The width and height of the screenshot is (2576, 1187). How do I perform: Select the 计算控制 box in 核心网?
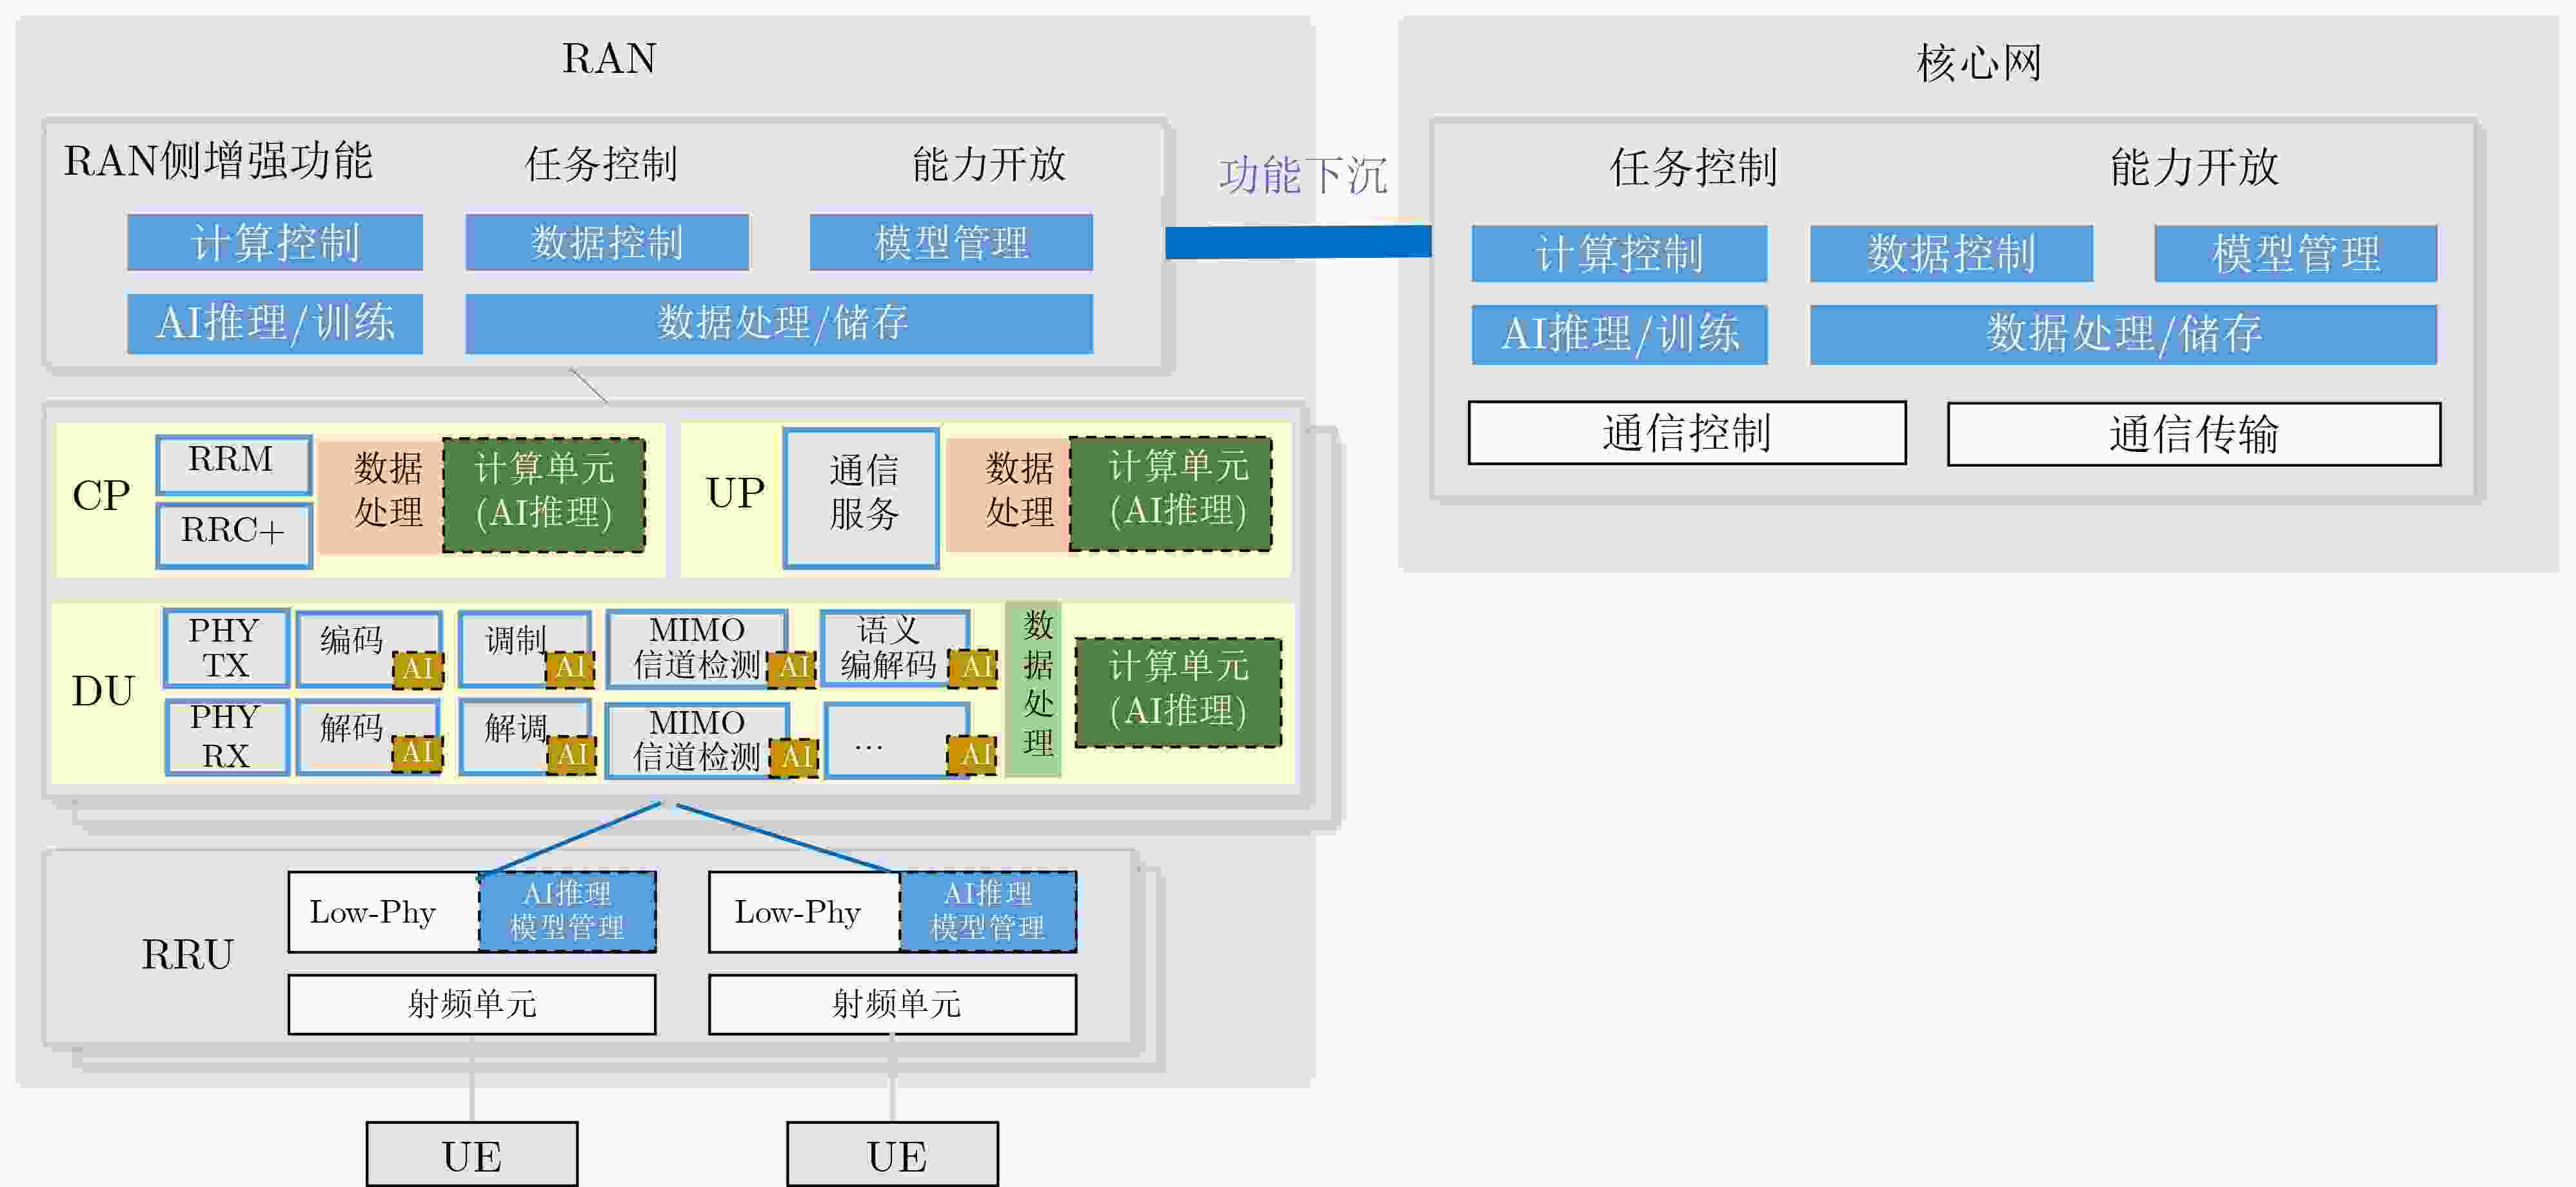(1619, 253)
